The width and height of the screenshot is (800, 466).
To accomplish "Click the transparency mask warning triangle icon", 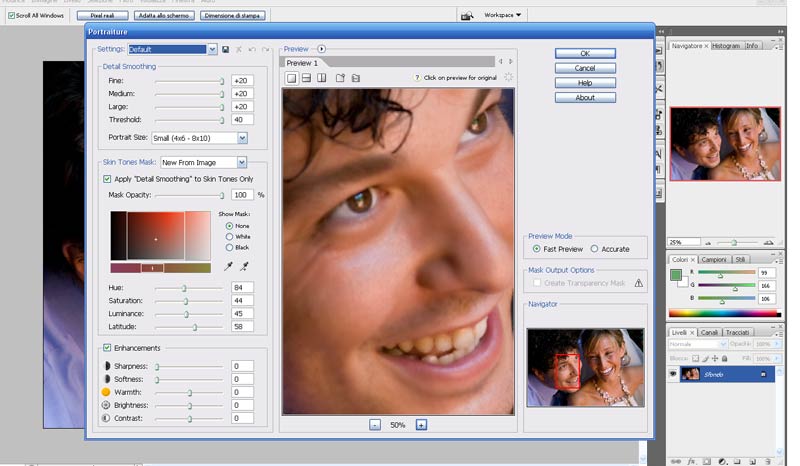I will [x=639, y=283].
